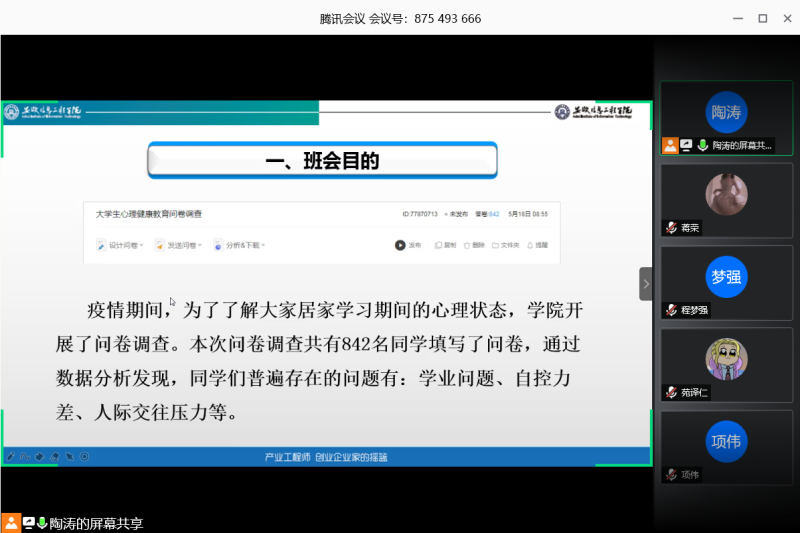Viewport: 800px width, 533px height.
Task: Open the 发送问卷 dropdown in the survey panel
Action: [179, 245]
